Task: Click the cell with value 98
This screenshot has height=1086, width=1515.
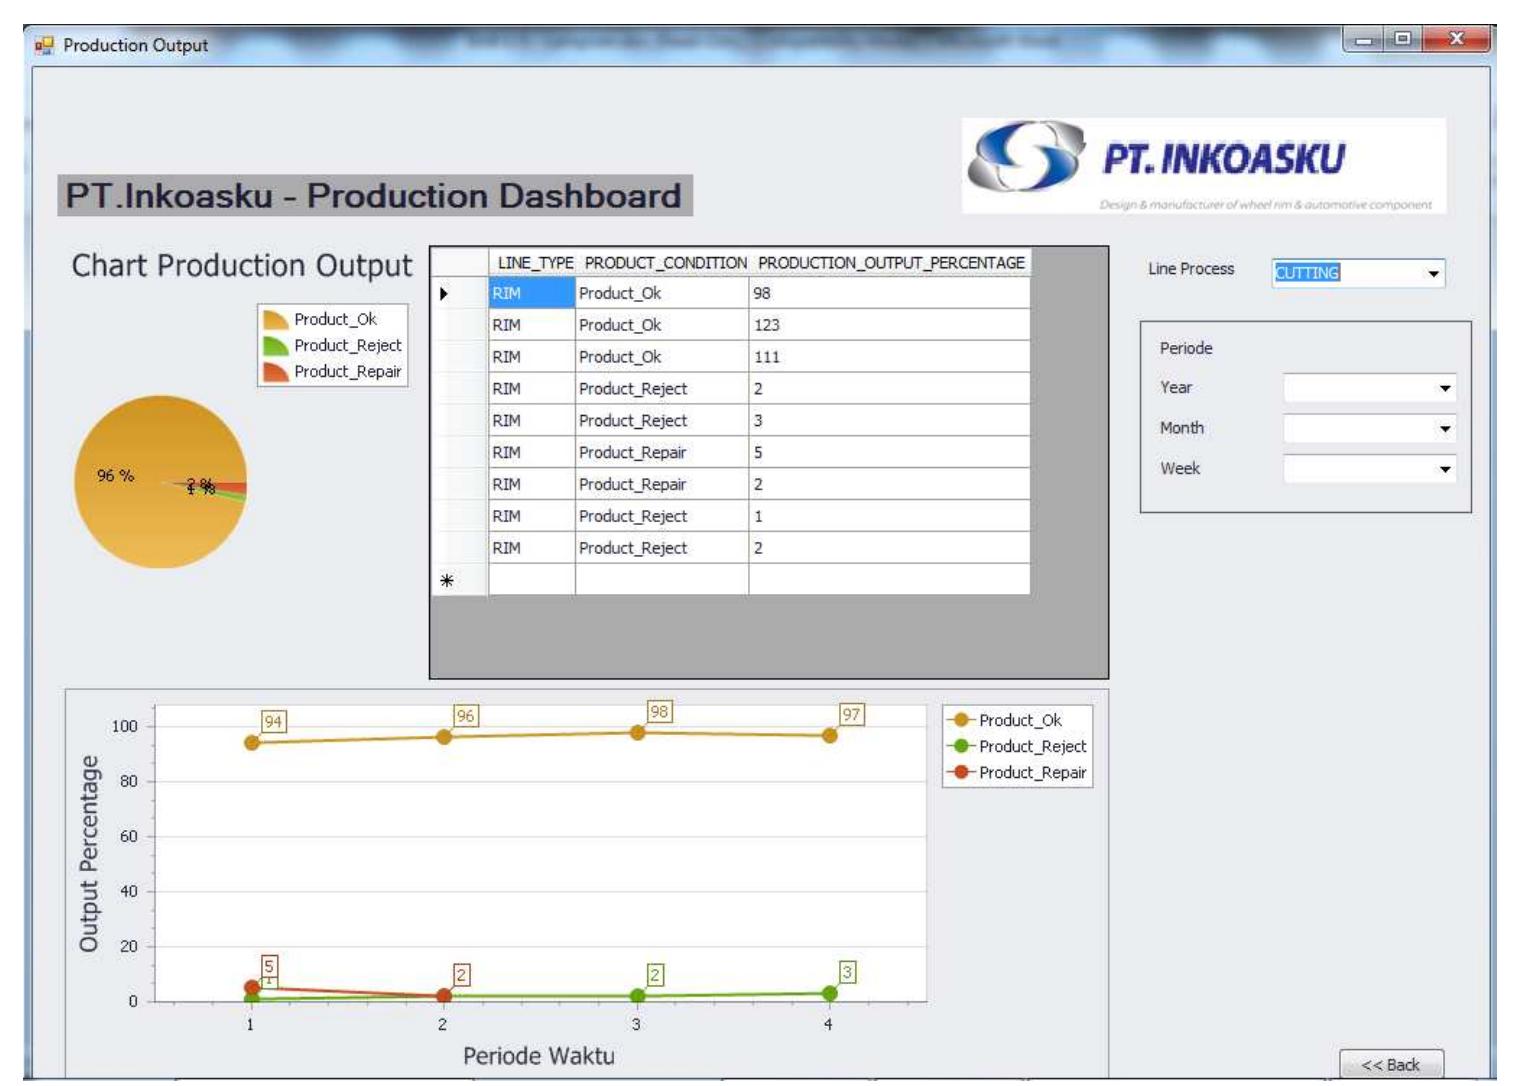Action: pyautogui.click(x=889, y=293)
